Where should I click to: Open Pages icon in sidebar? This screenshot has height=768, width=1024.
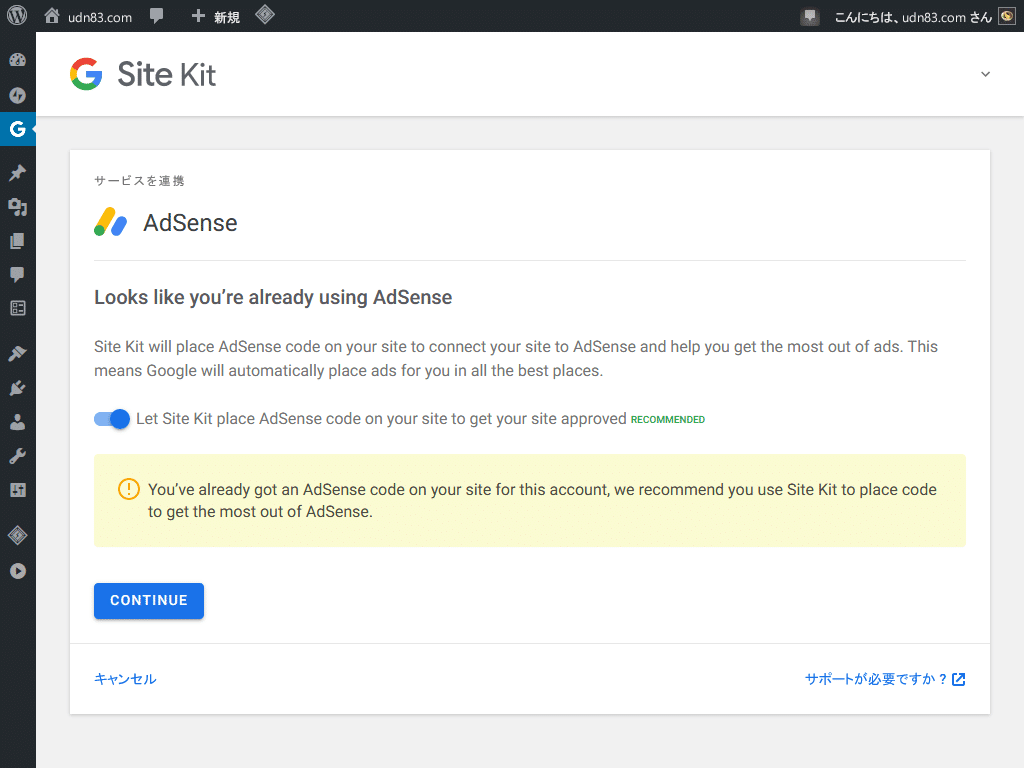pos(18,241)
